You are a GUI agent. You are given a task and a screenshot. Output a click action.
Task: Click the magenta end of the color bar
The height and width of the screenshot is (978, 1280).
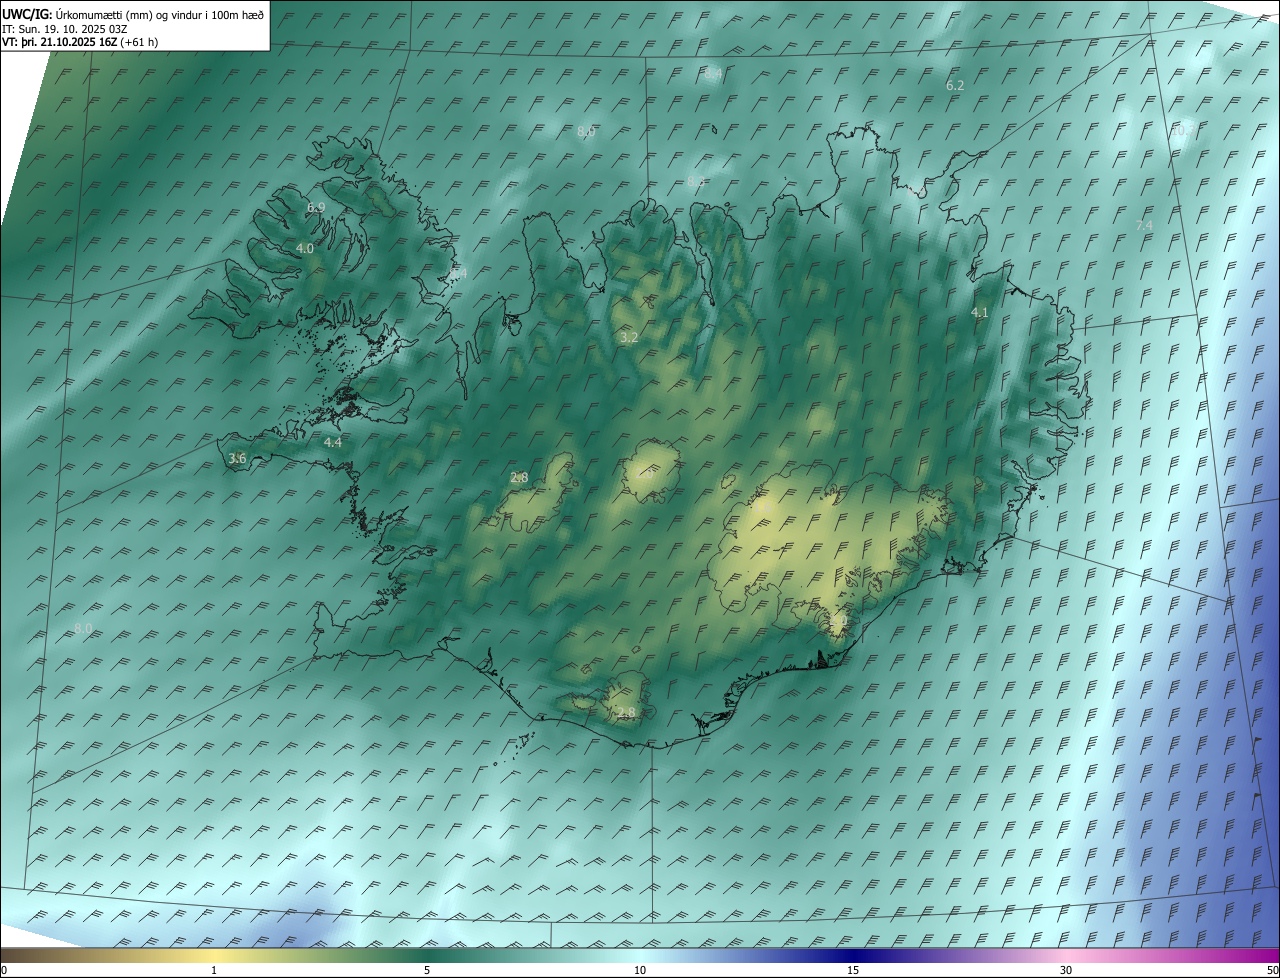click(1260, 955)
